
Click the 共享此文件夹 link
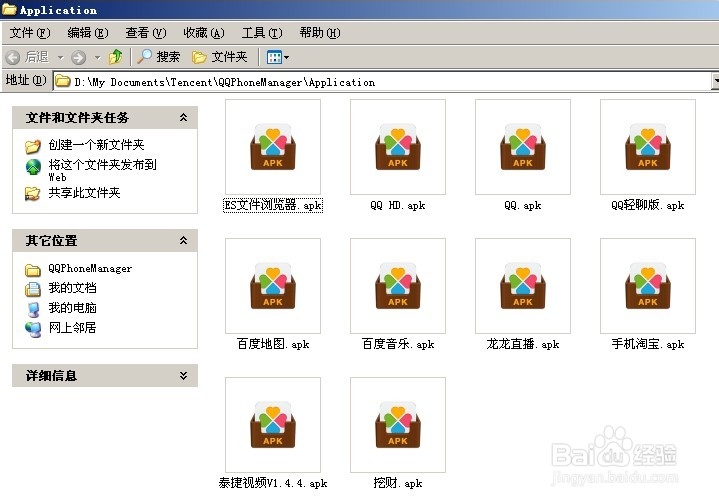[x=84, y=193]
